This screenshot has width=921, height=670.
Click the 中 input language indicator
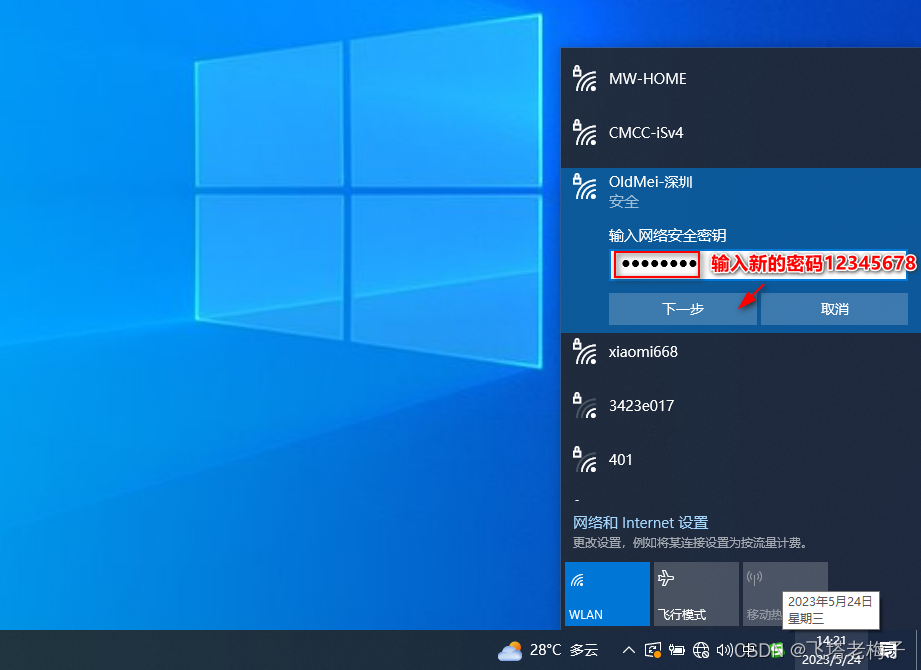pos(748,650)
